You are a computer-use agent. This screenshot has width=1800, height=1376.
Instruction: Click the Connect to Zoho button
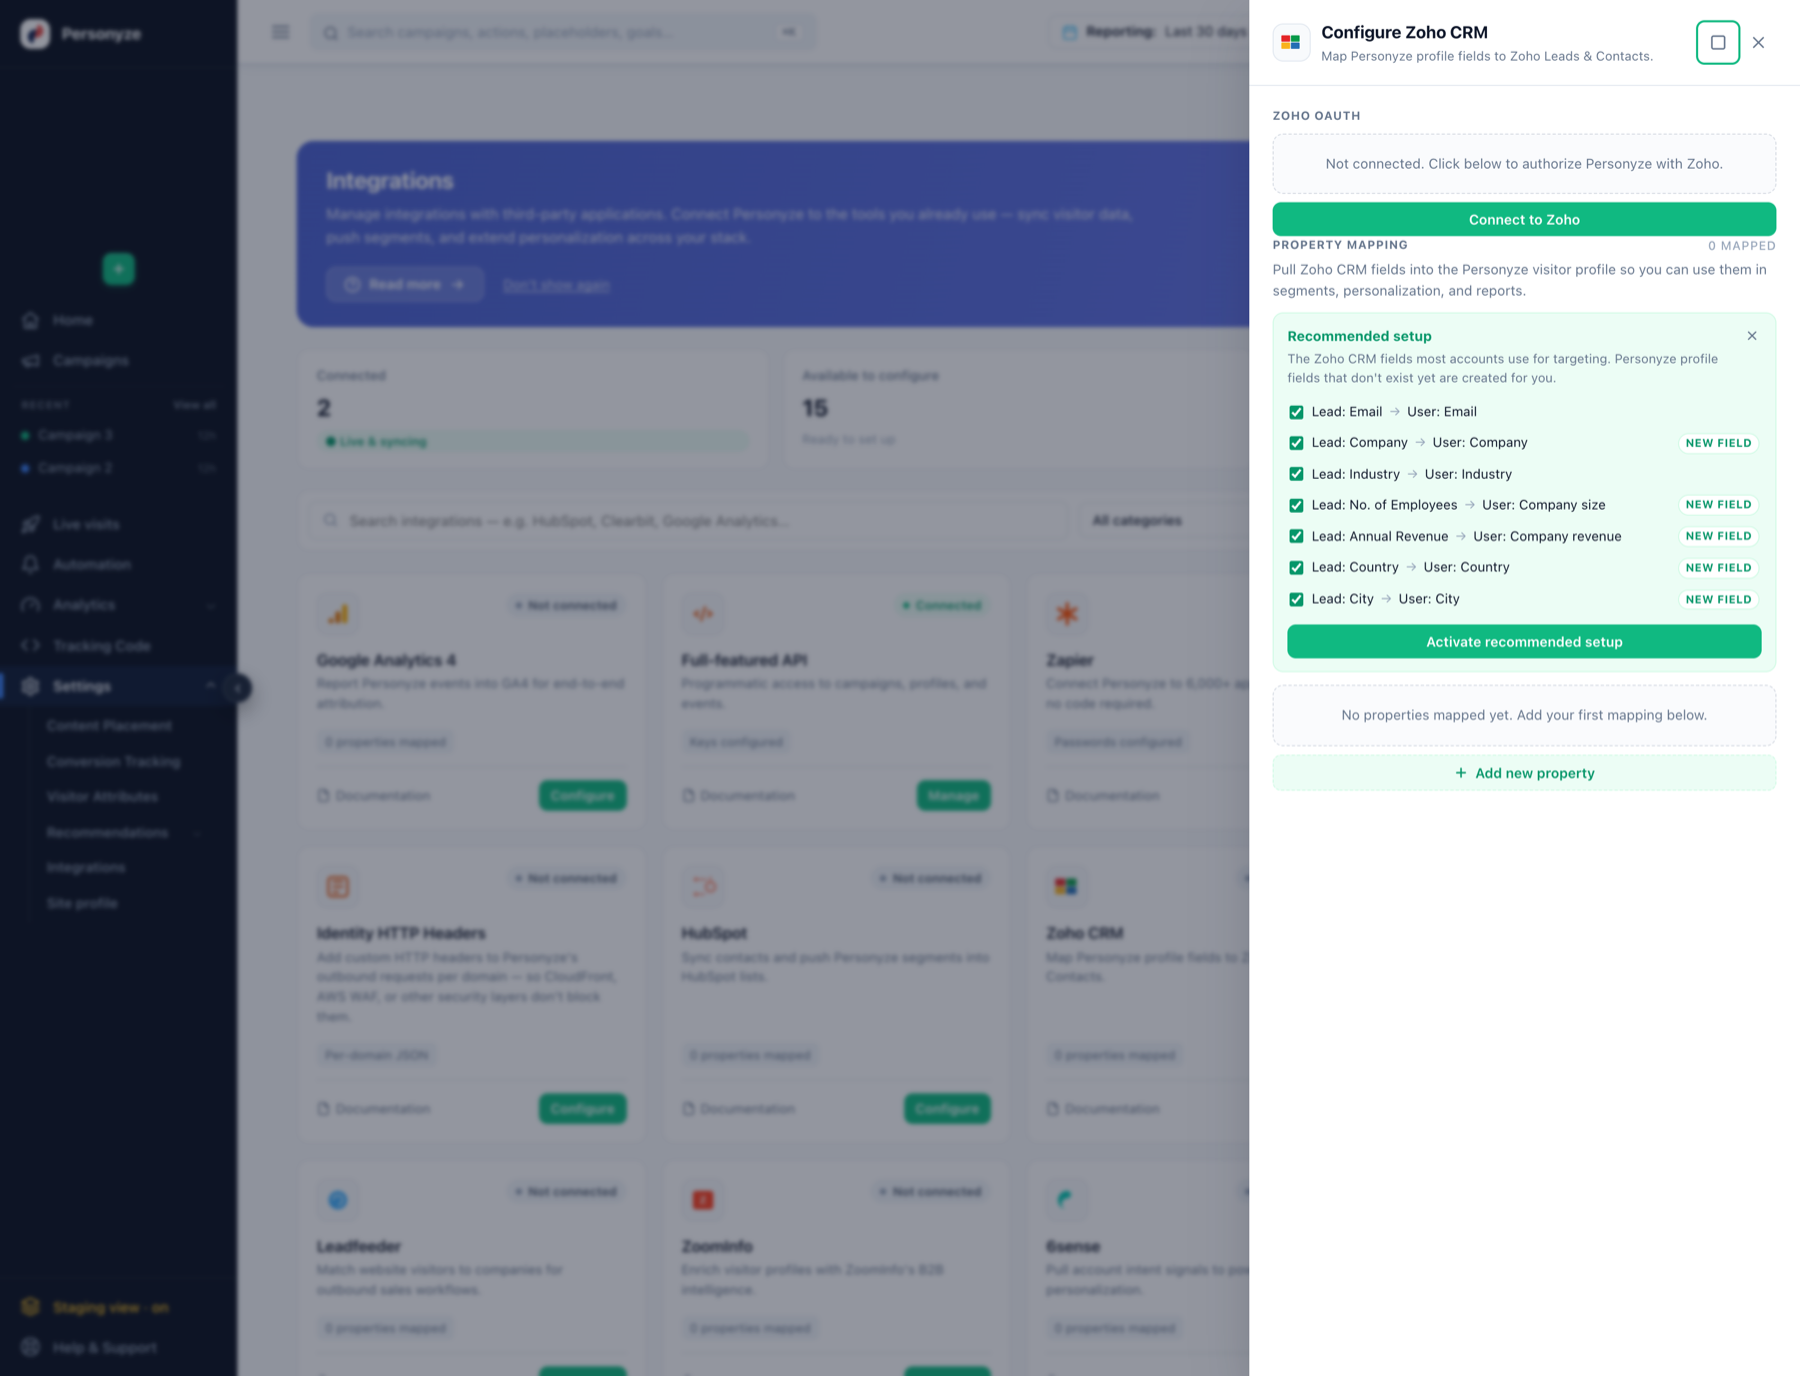coord(1524,220)
